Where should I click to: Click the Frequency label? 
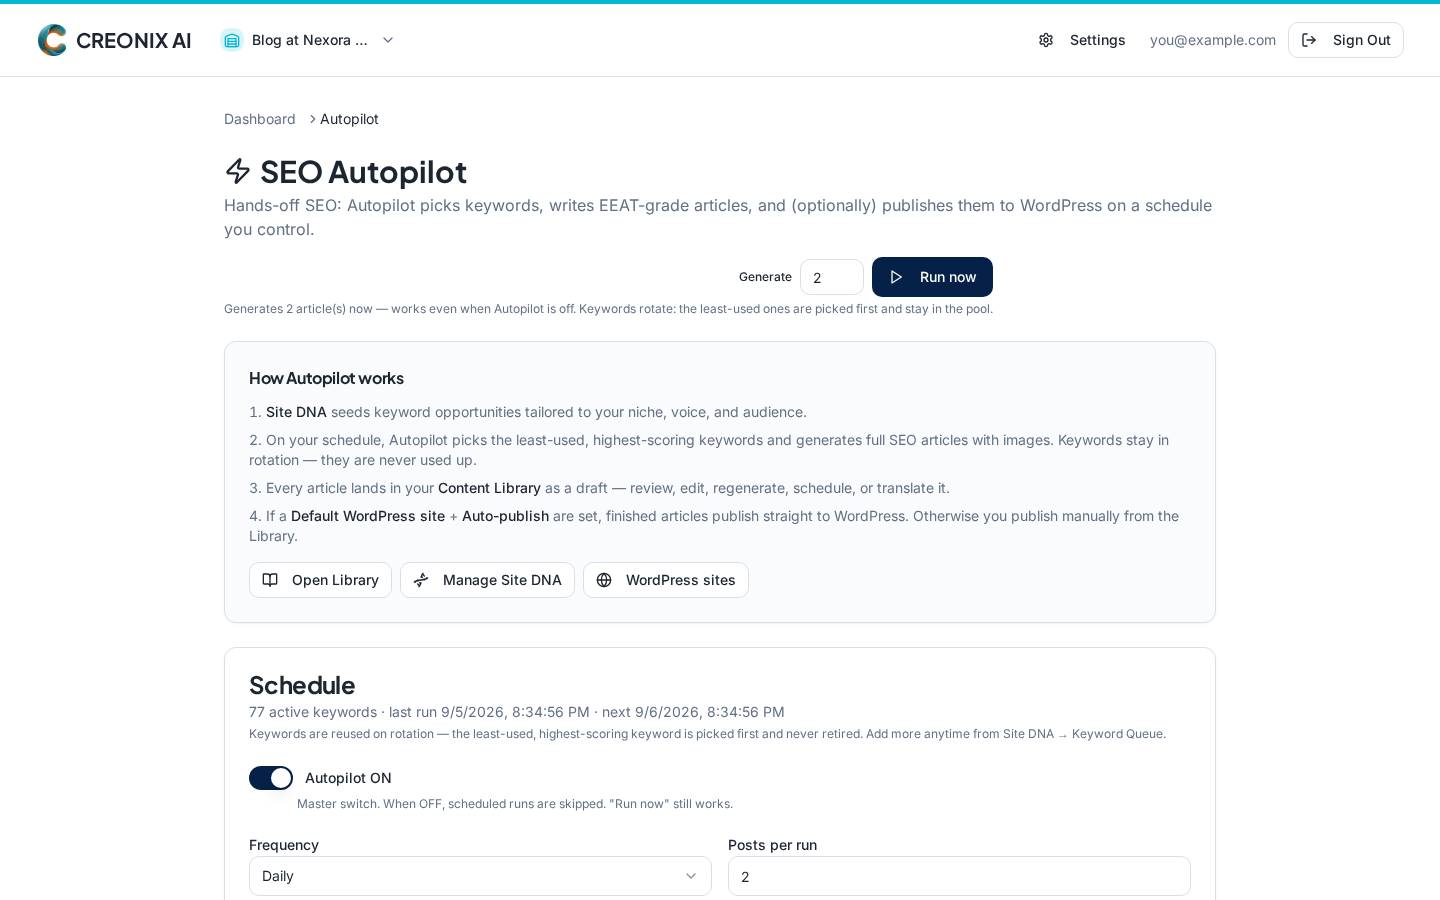click(x=284, y=845)
